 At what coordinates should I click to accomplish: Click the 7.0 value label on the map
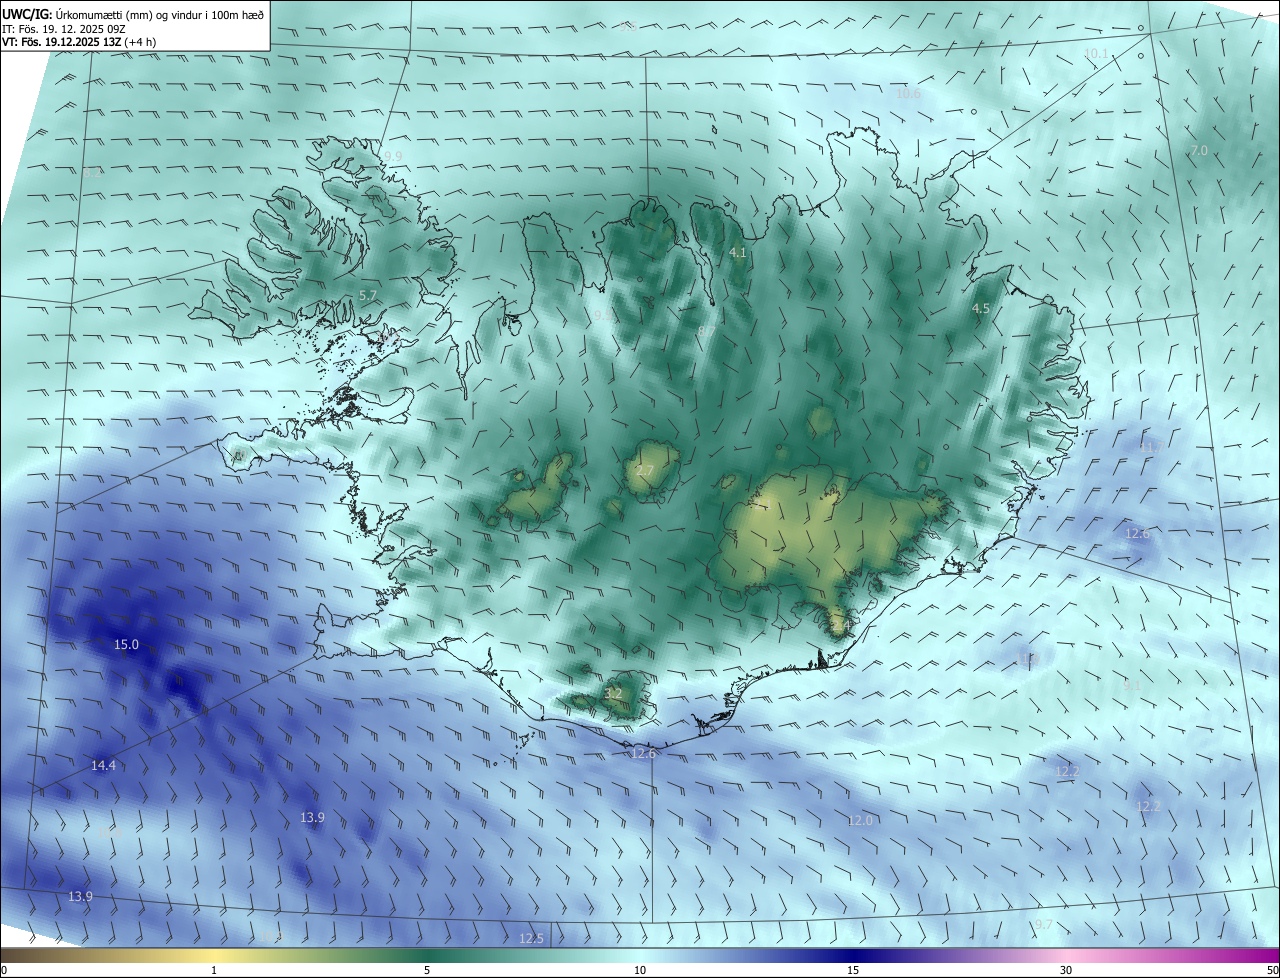tap(1198, 150)
